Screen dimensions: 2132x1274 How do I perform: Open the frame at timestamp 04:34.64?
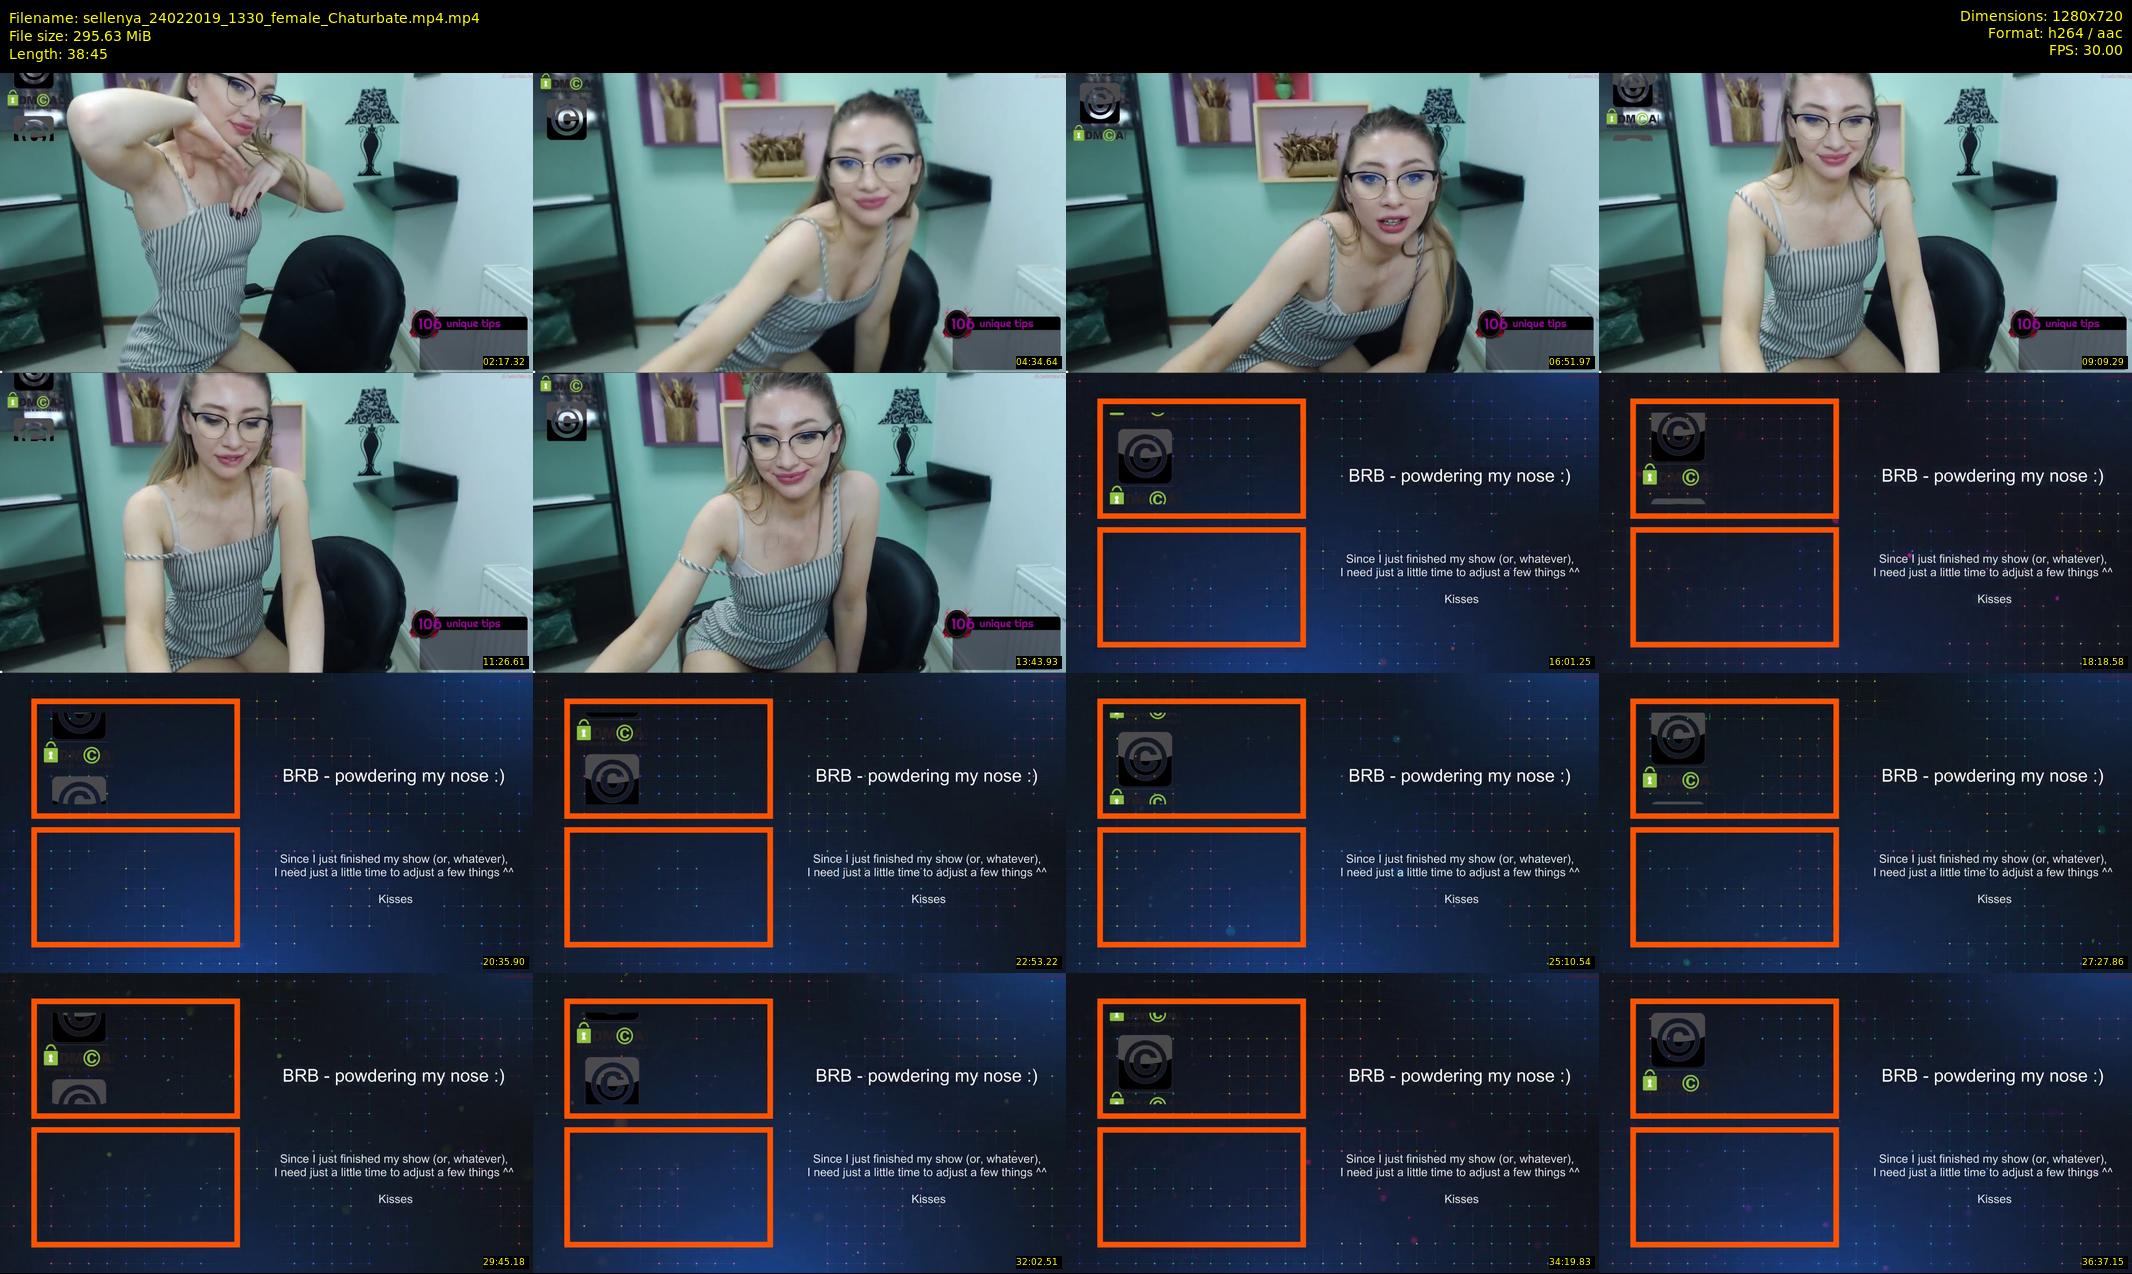(x=799, y=222)
